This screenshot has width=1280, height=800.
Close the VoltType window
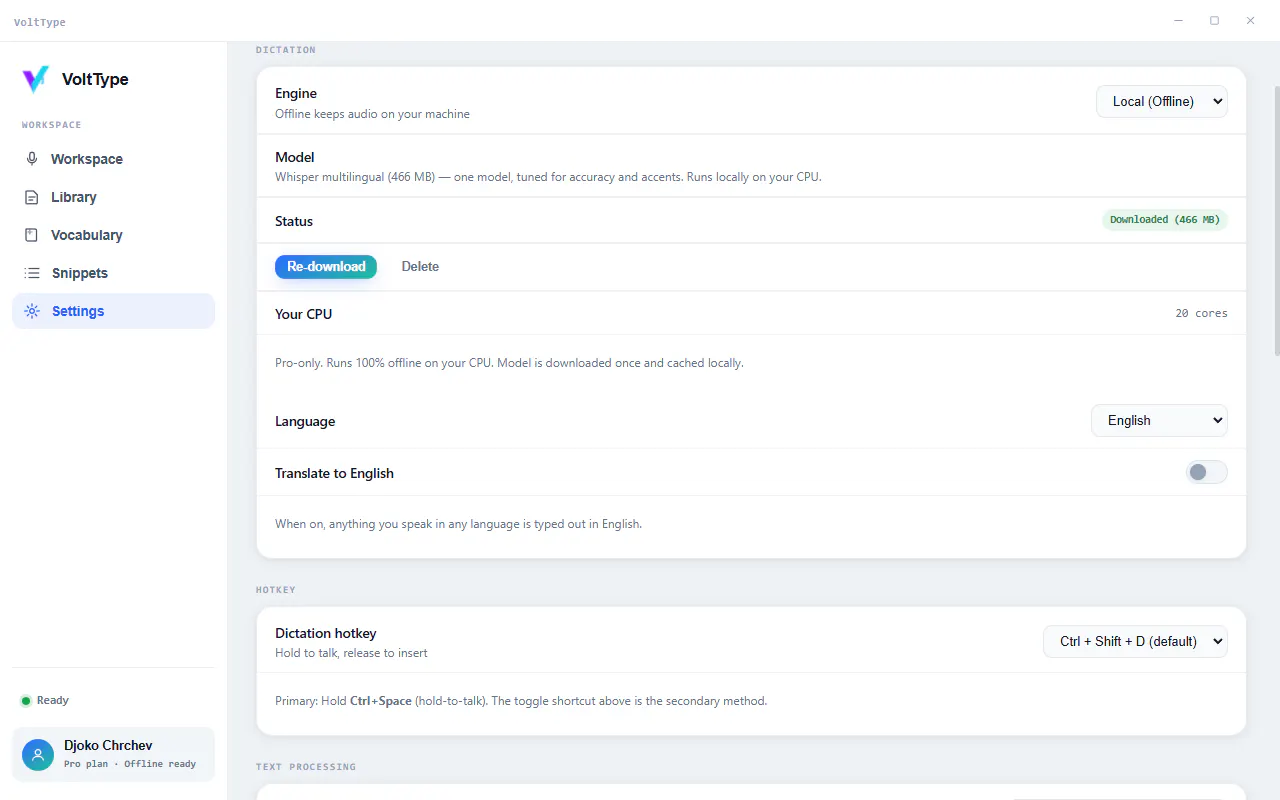point(1250,20)
